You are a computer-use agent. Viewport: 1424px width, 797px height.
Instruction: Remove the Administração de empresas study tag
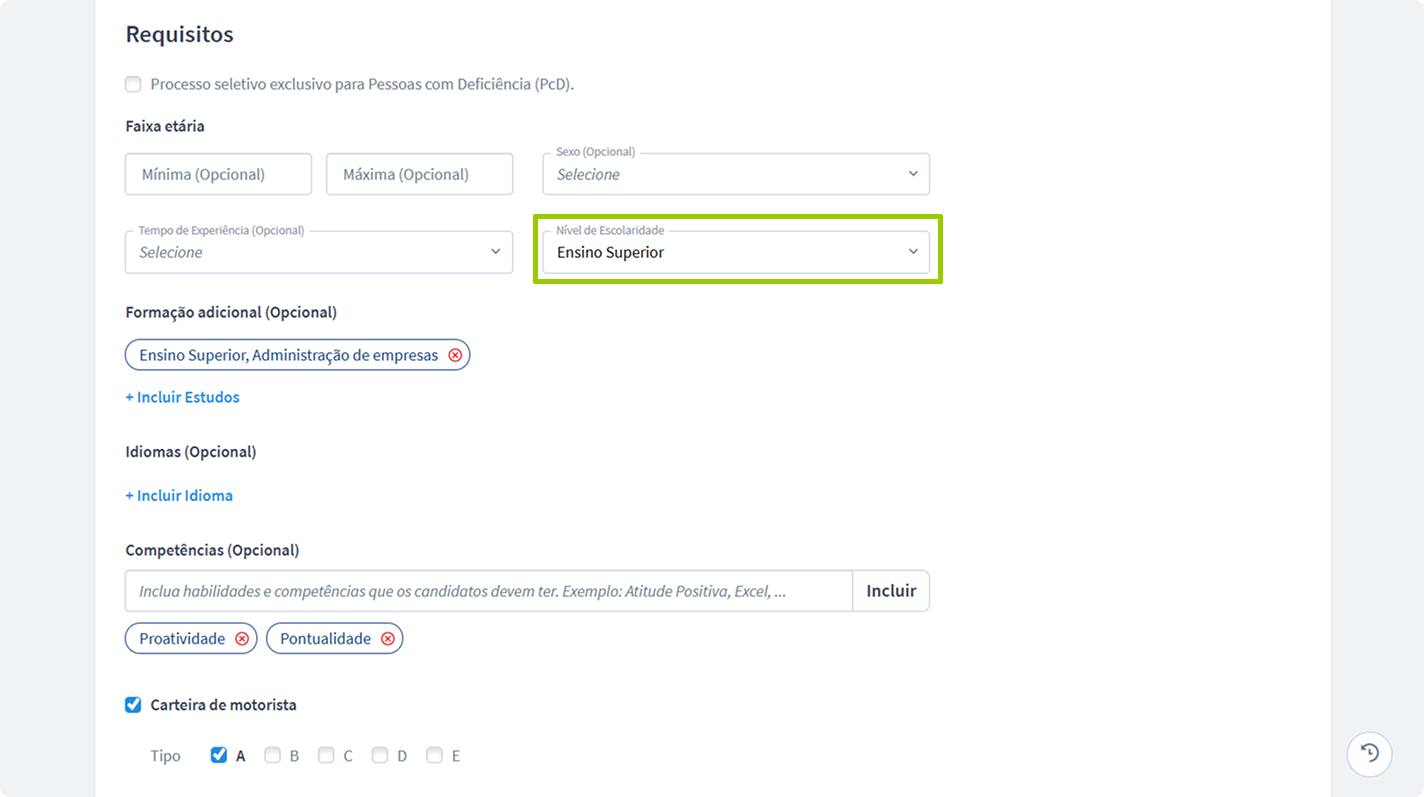tap(455, 355)
